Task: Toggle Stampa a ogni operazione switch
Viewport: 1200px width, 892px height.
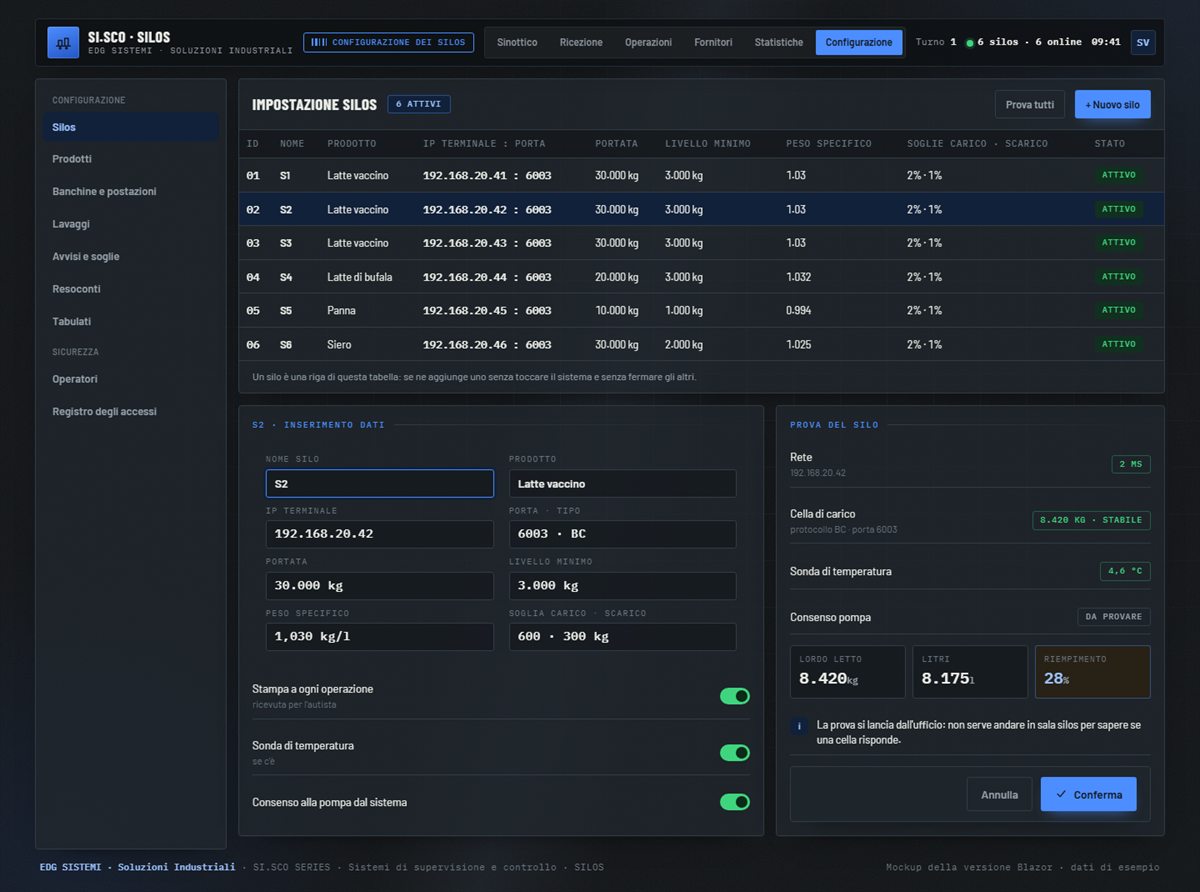Action: (x=735, y=696)
